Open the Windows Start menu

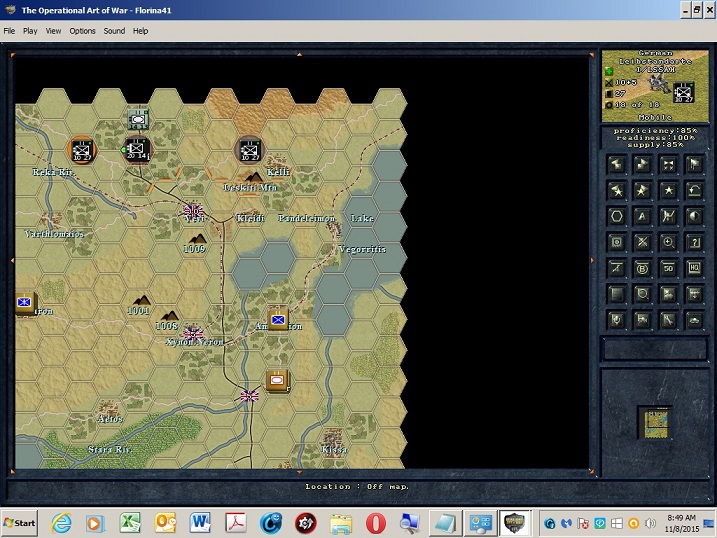(x=19, y=523)
